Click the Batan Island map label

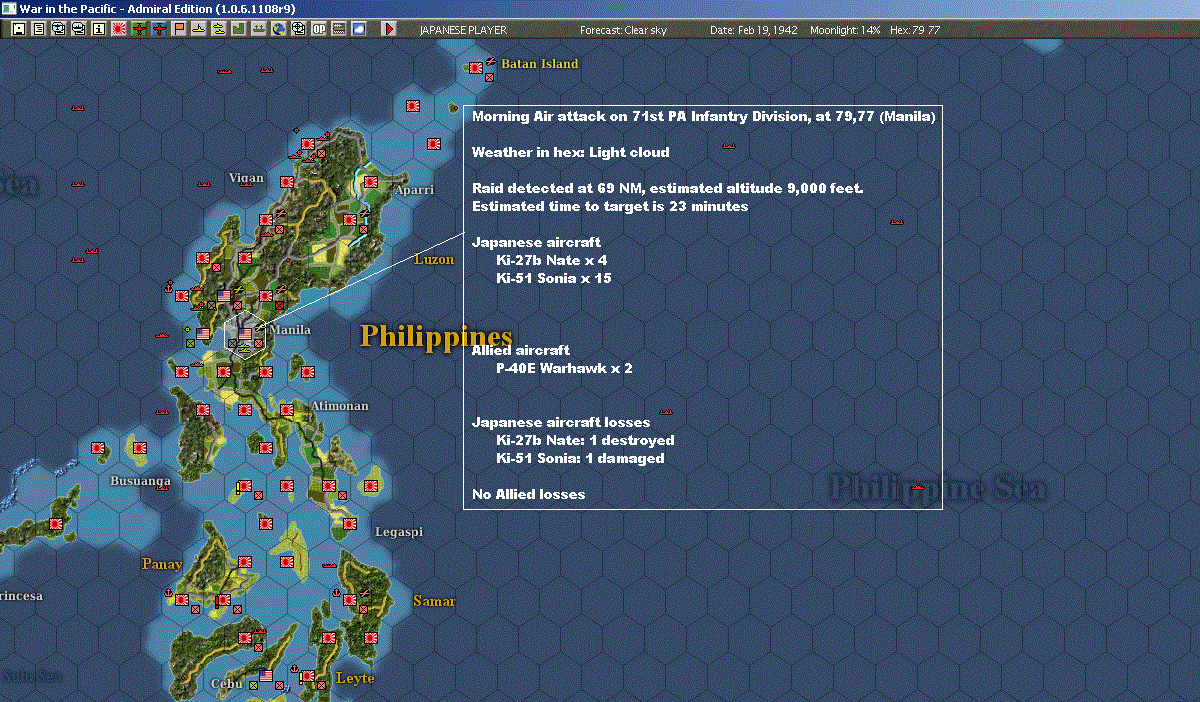pyautogui.click(x=540, y=63)
